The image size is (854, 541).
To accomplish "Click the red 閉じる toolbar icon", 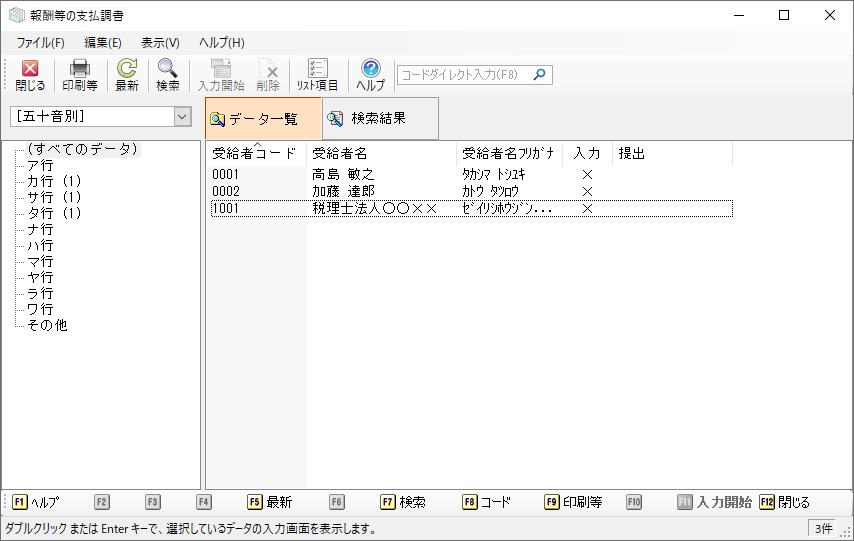I will 30,75.
